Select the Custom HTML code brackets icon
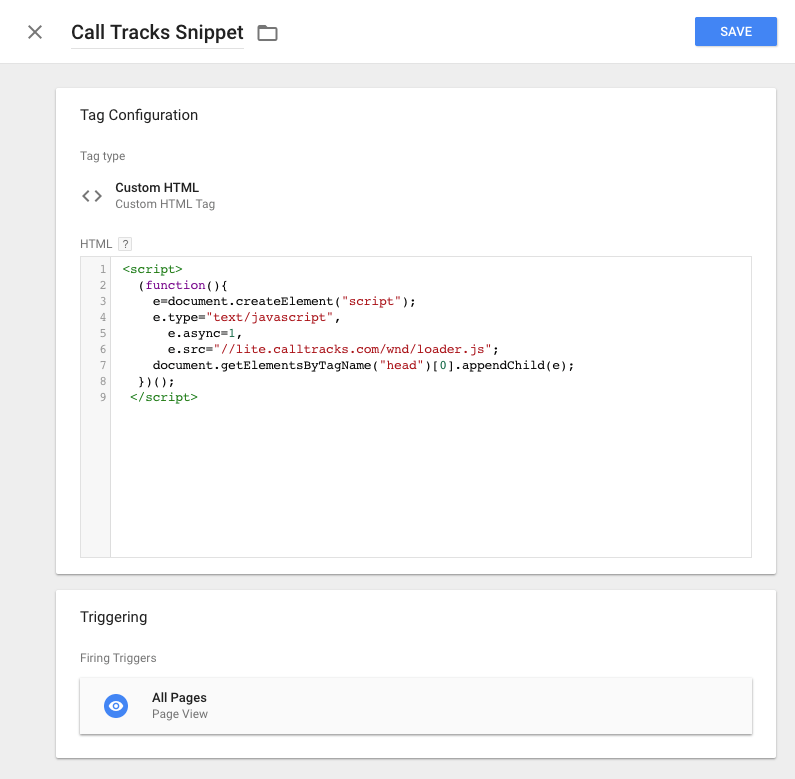The height and width of the screenshot is (779, 795). [x=92, y=196]
